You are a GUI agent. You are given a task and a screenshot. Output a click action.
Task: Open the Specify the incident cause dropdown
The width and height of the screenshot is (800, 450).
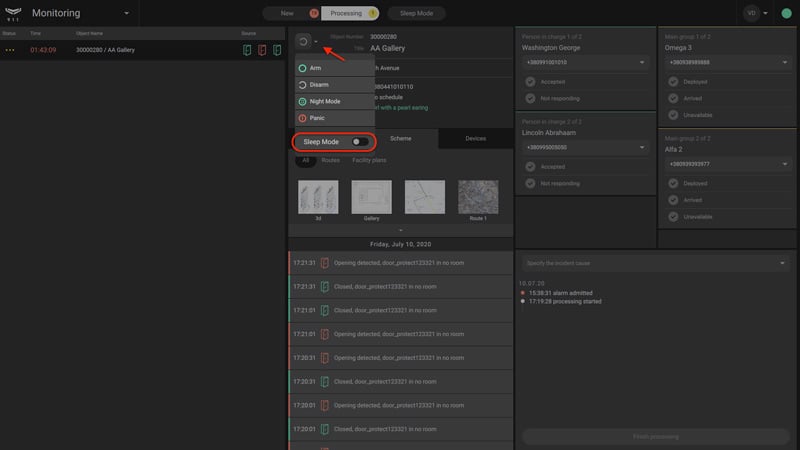point(656,263)
